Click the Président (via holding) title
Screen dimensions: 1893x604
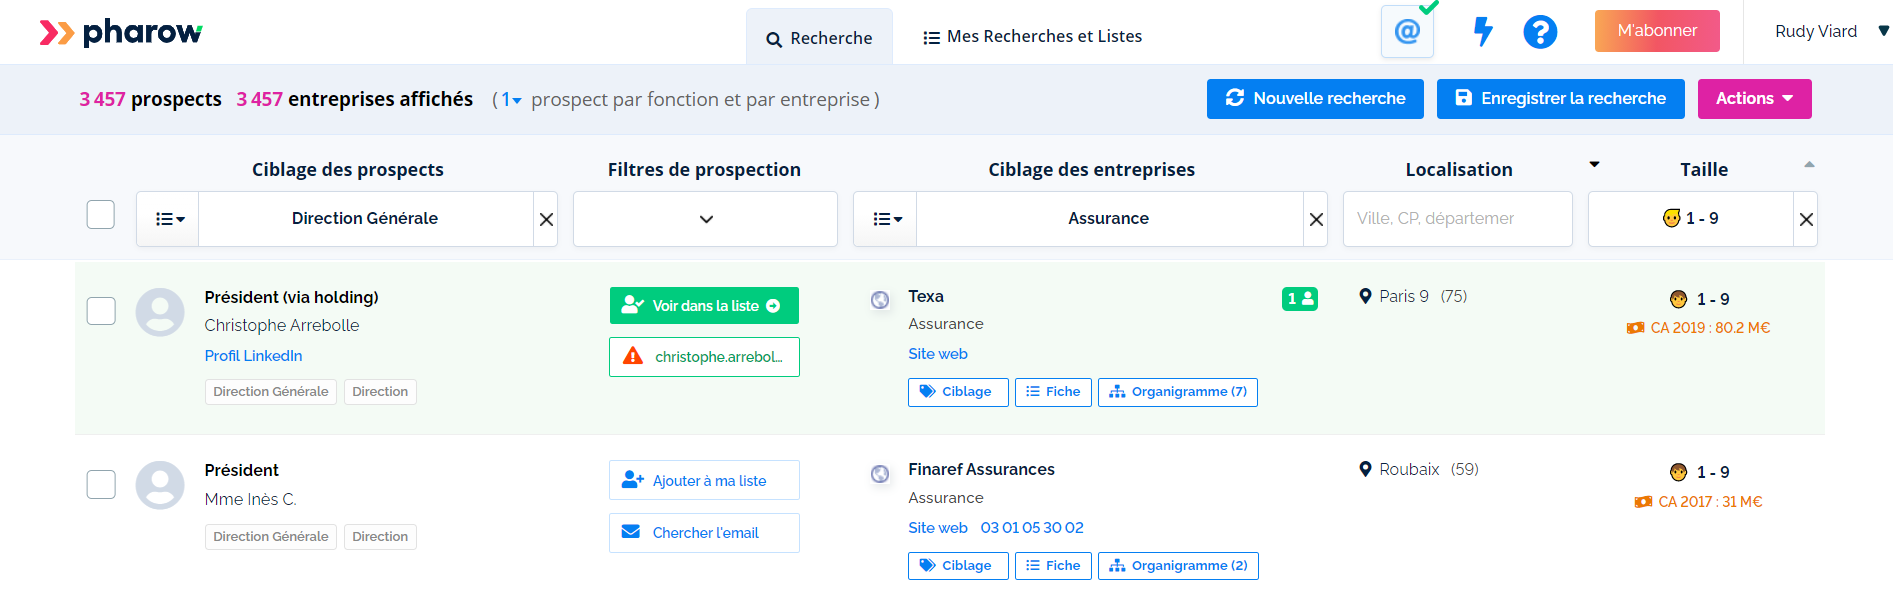pyautogui.click(x=291, y=298)
